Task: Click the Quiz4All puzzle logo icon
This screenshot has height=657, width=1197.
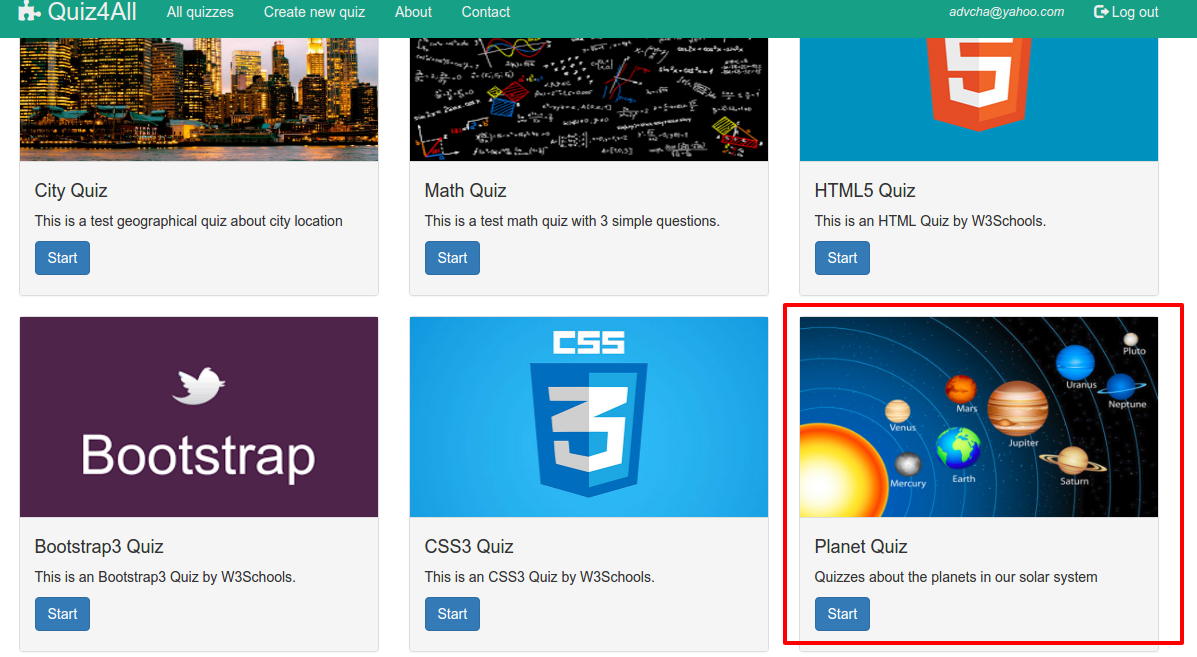Action: click(29, 12)
